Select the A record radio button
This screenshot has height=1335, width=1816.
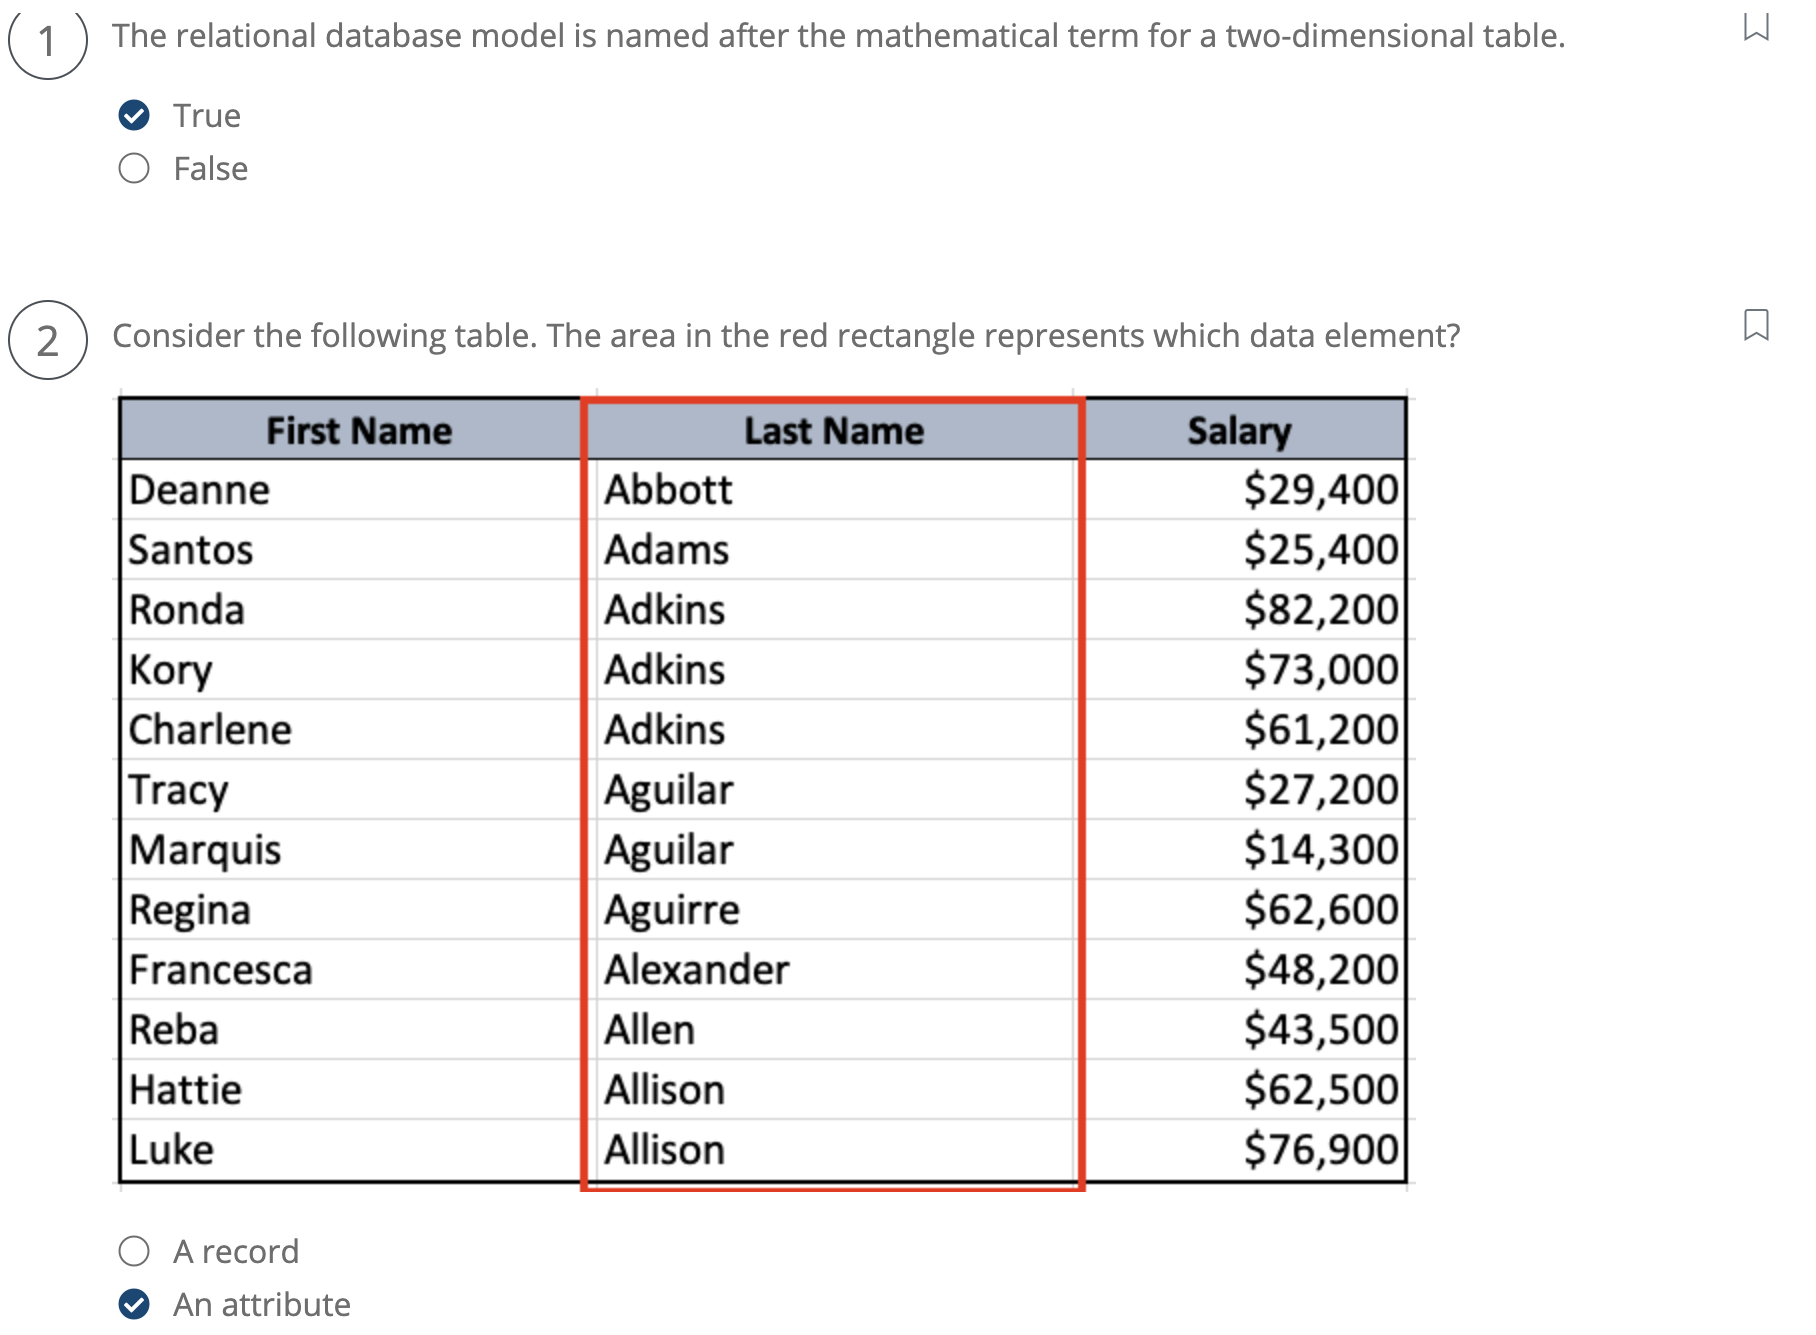[134, 1249]
